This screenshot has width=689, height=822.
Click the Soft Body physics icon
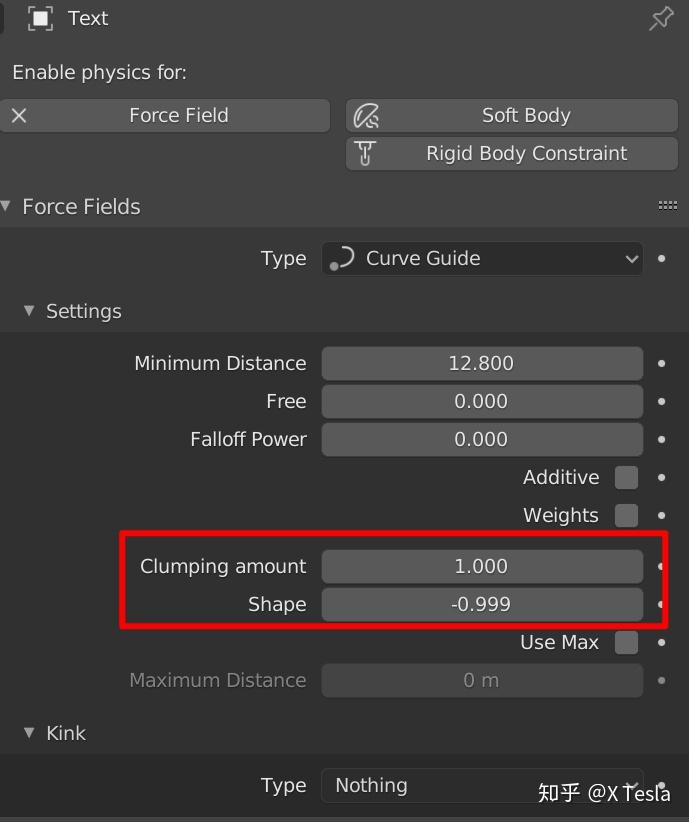(367, 115)
